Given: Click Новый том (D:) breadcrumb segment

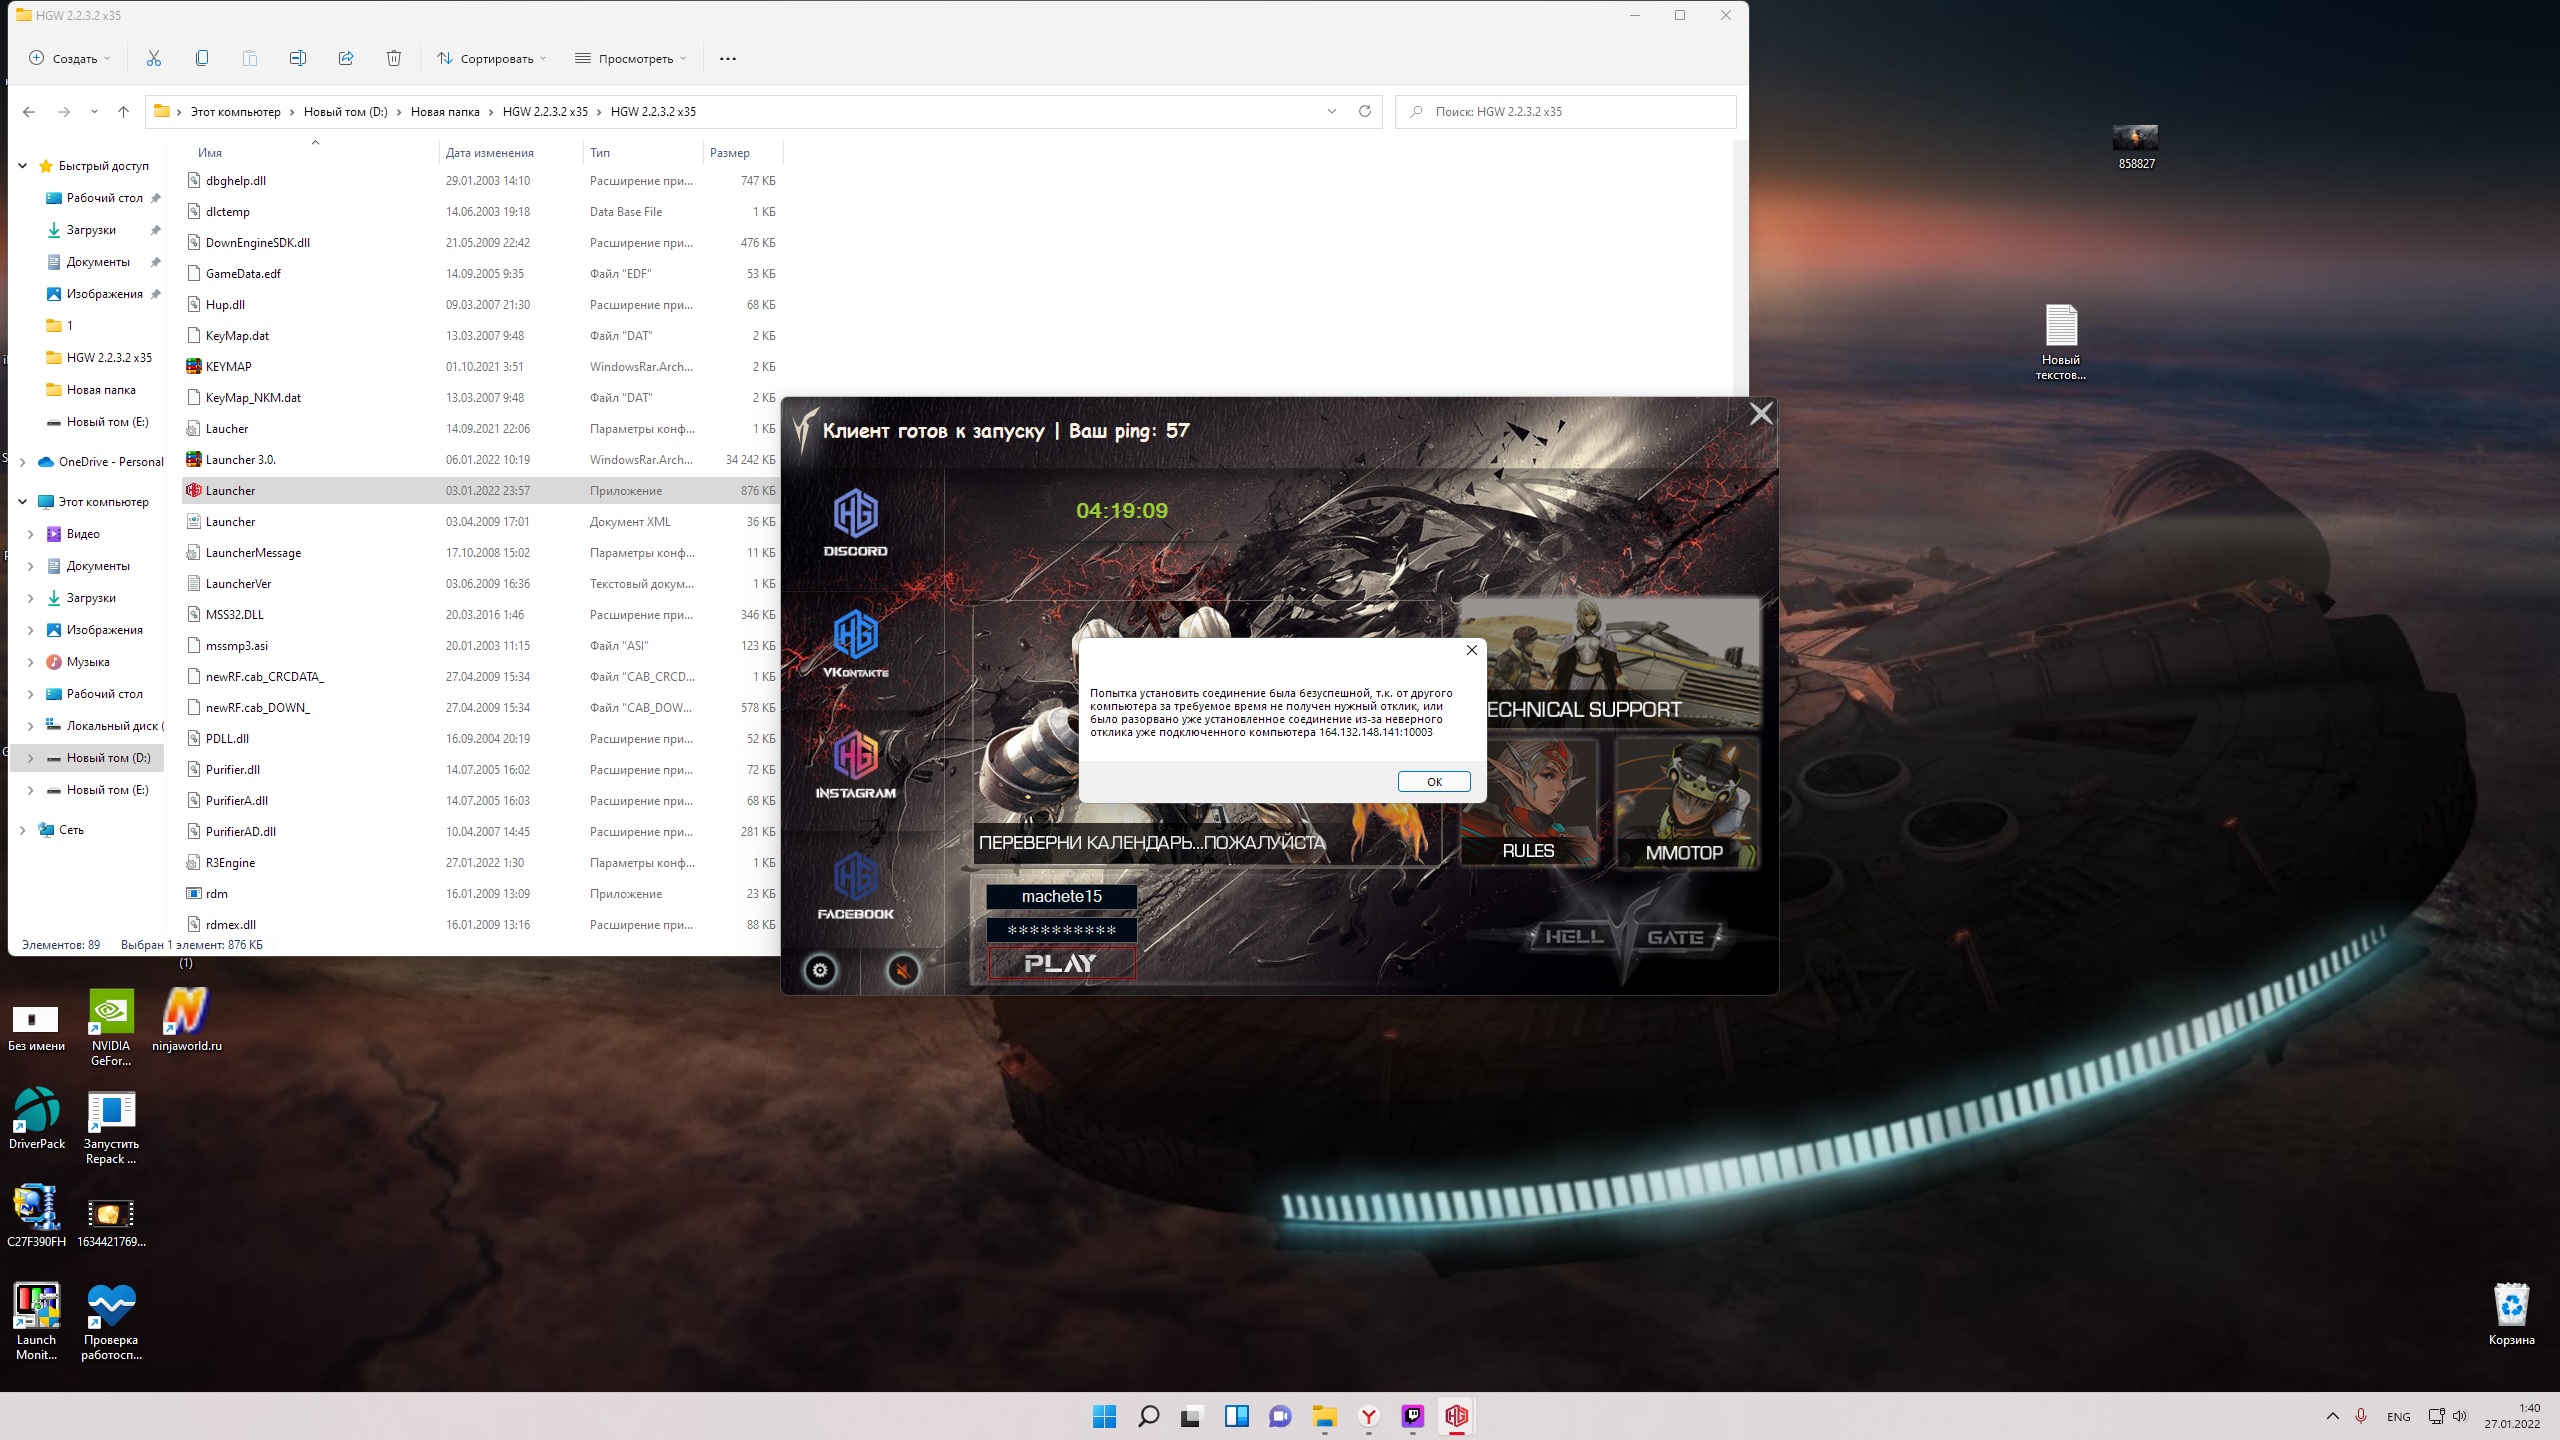Looking at the screenshot, I should click(x=346, y=111).
